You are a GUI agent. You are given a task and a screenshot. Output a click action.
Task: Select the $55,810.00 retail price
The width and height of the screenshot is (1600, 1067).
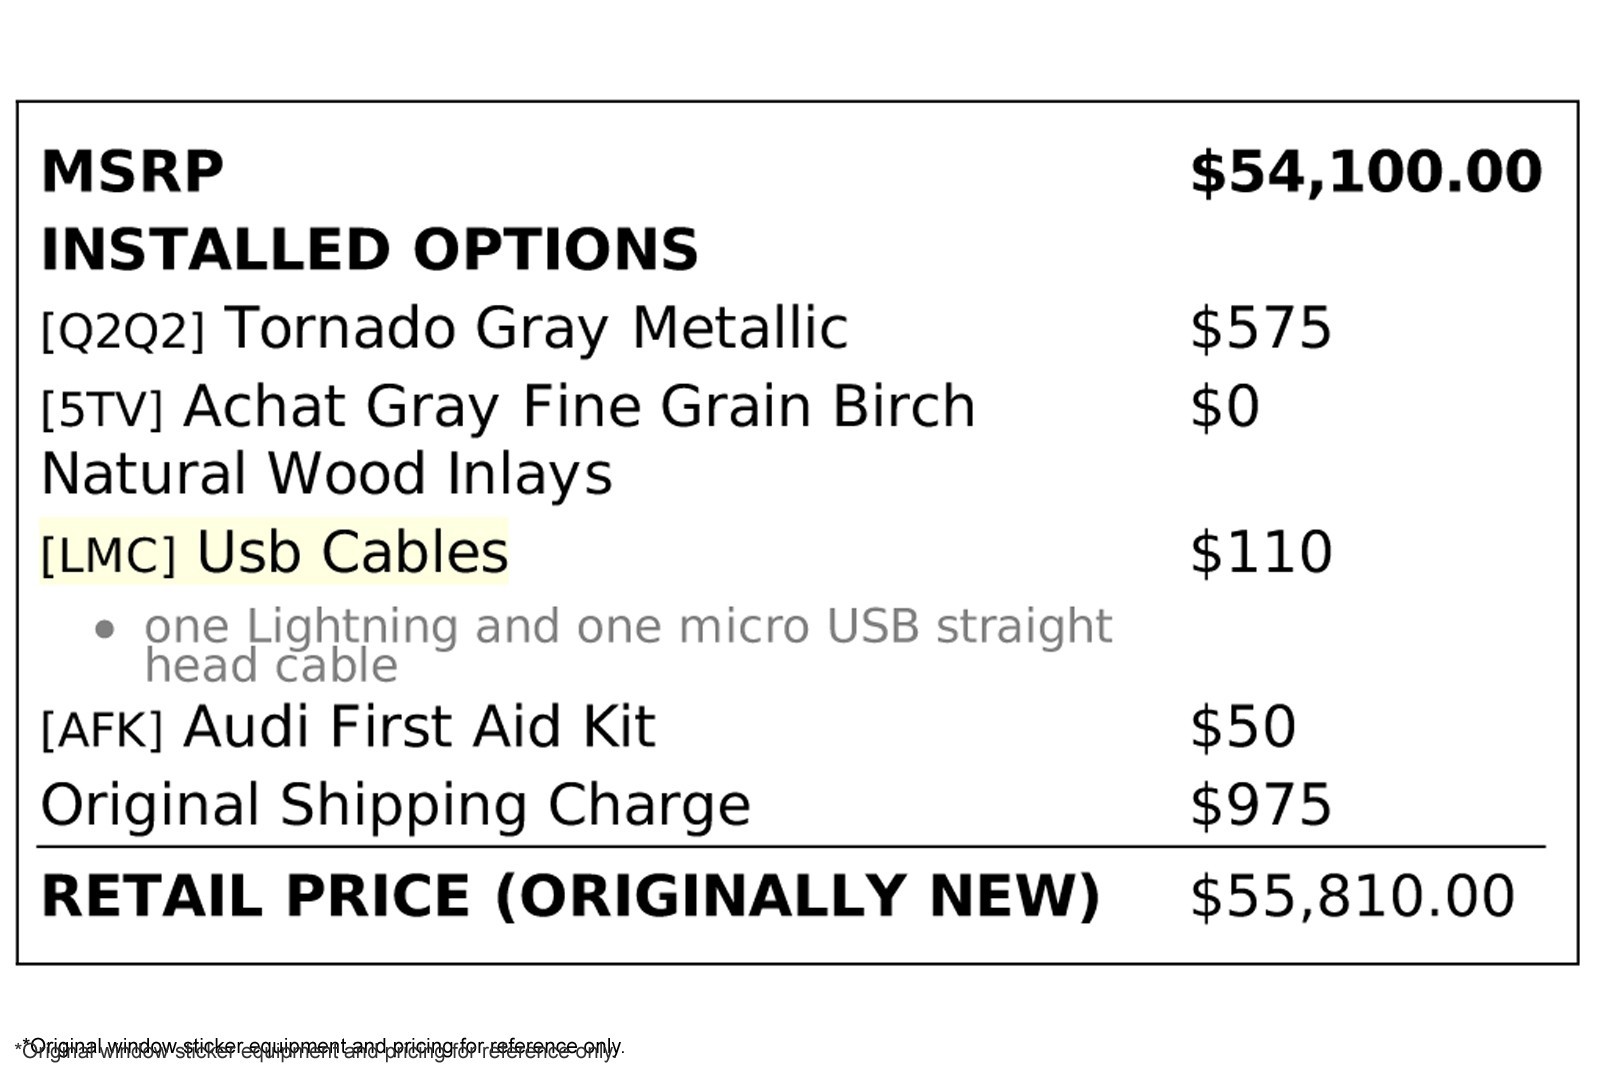click(1351, 896)
